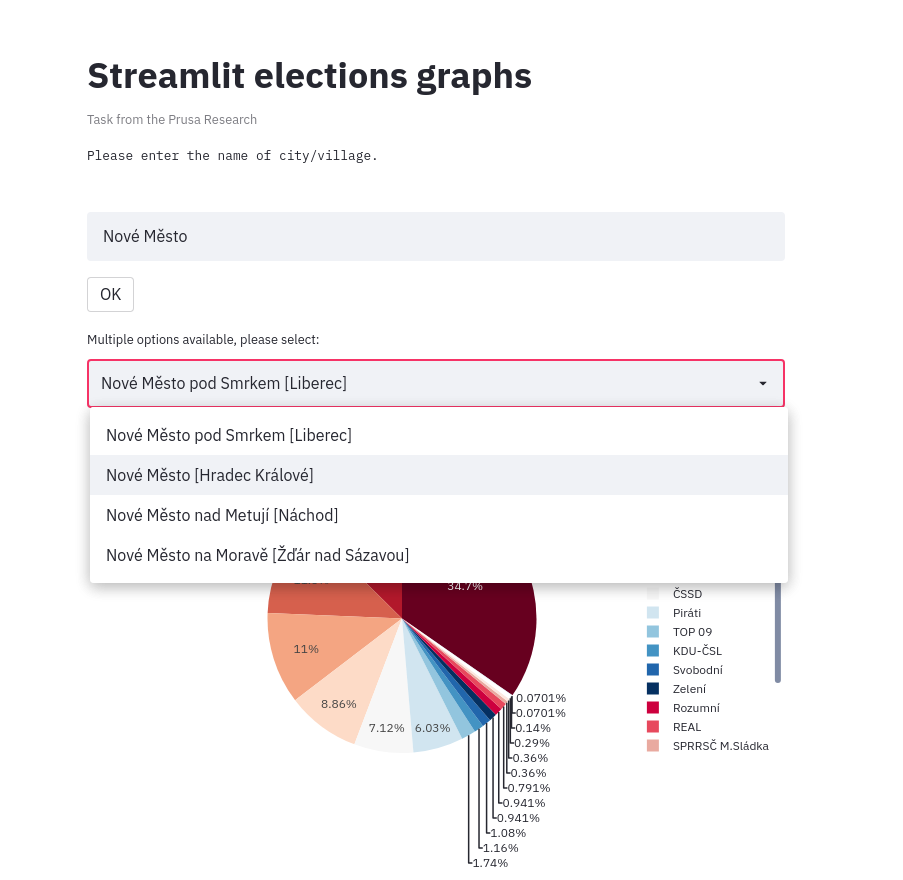Viewport: 903px width, 880px height.
Task: Click the Svobodní legend color swatch
Action: click(653, 670)
